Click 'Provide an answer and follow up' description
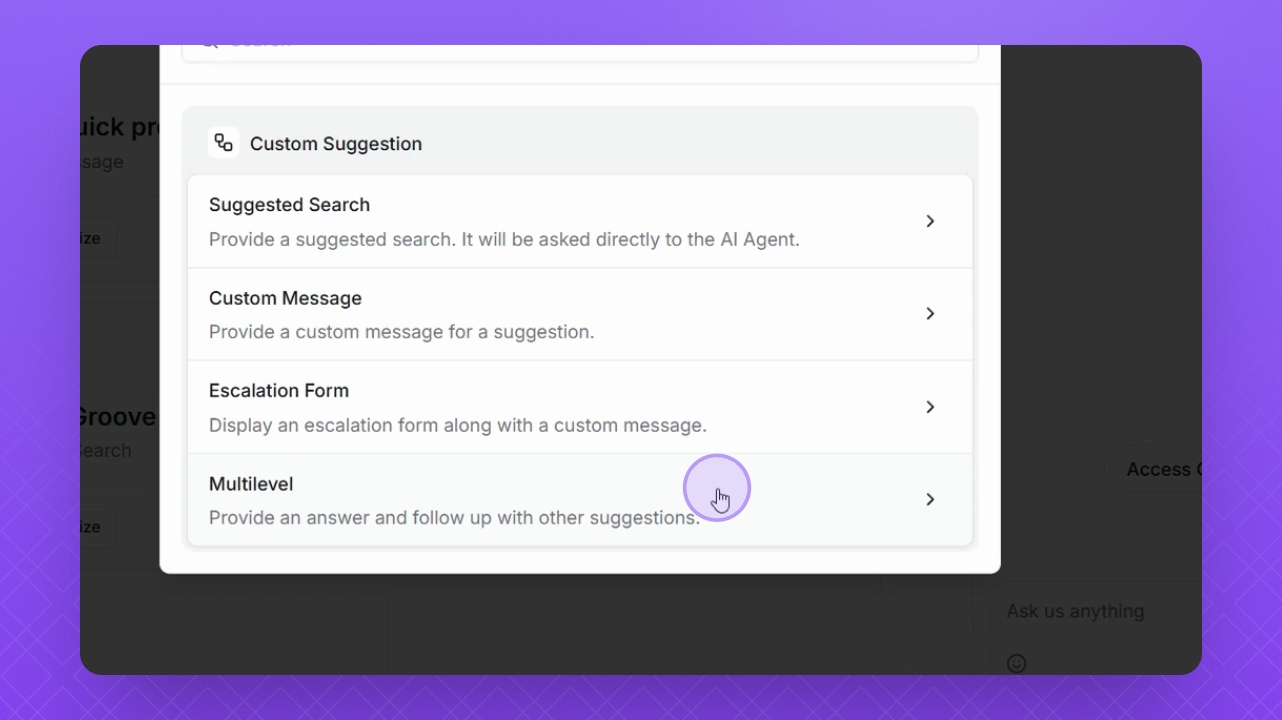The width and height of the screenshot is (1282, 720). coord(454,518)
